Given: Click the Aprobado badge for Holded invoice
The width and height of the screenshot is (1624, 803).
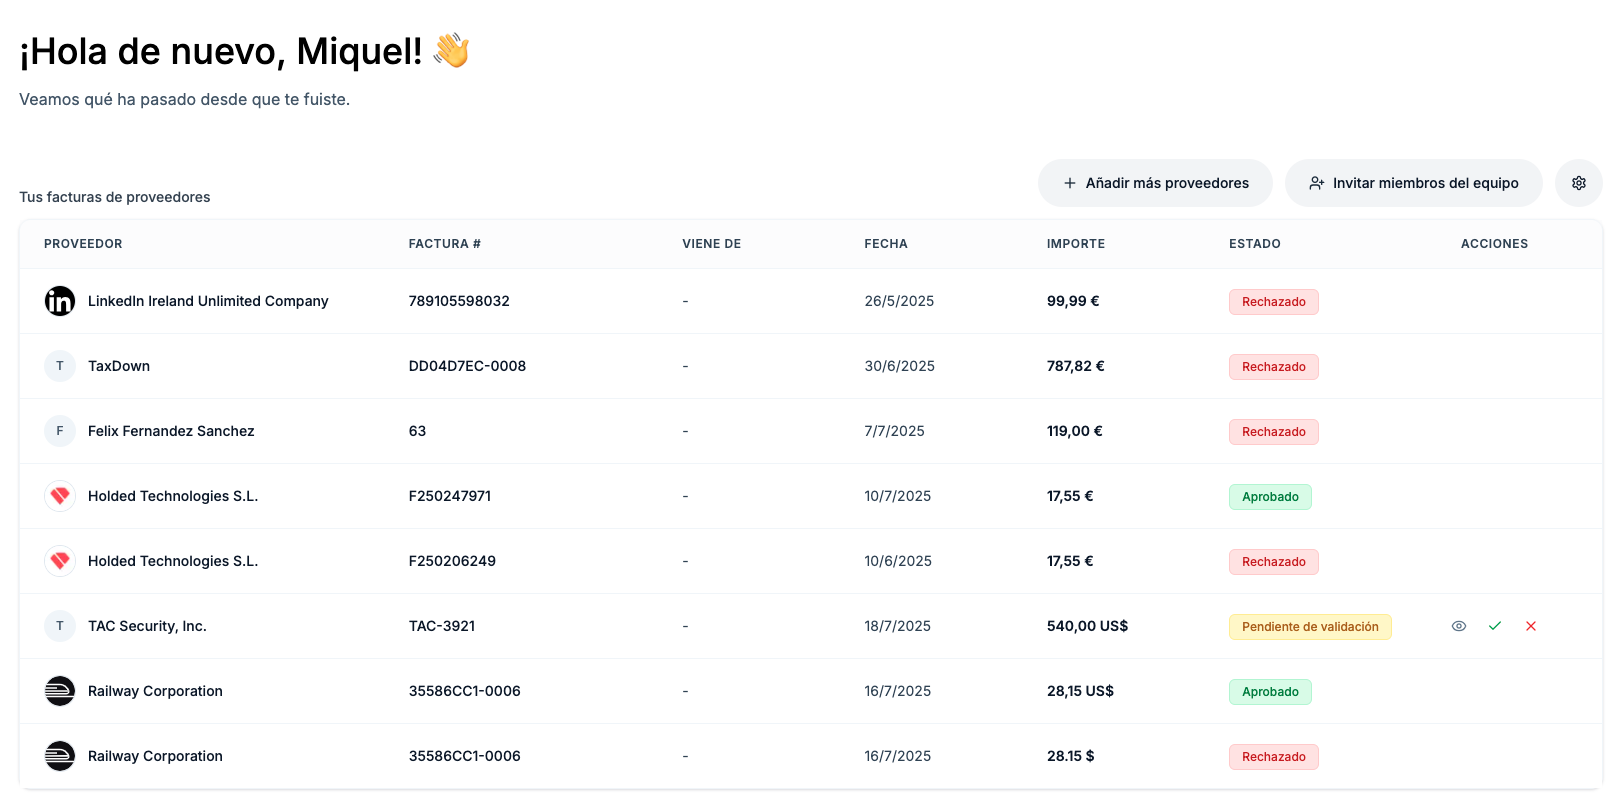Looking at the screenshot, I should 1270,497.
